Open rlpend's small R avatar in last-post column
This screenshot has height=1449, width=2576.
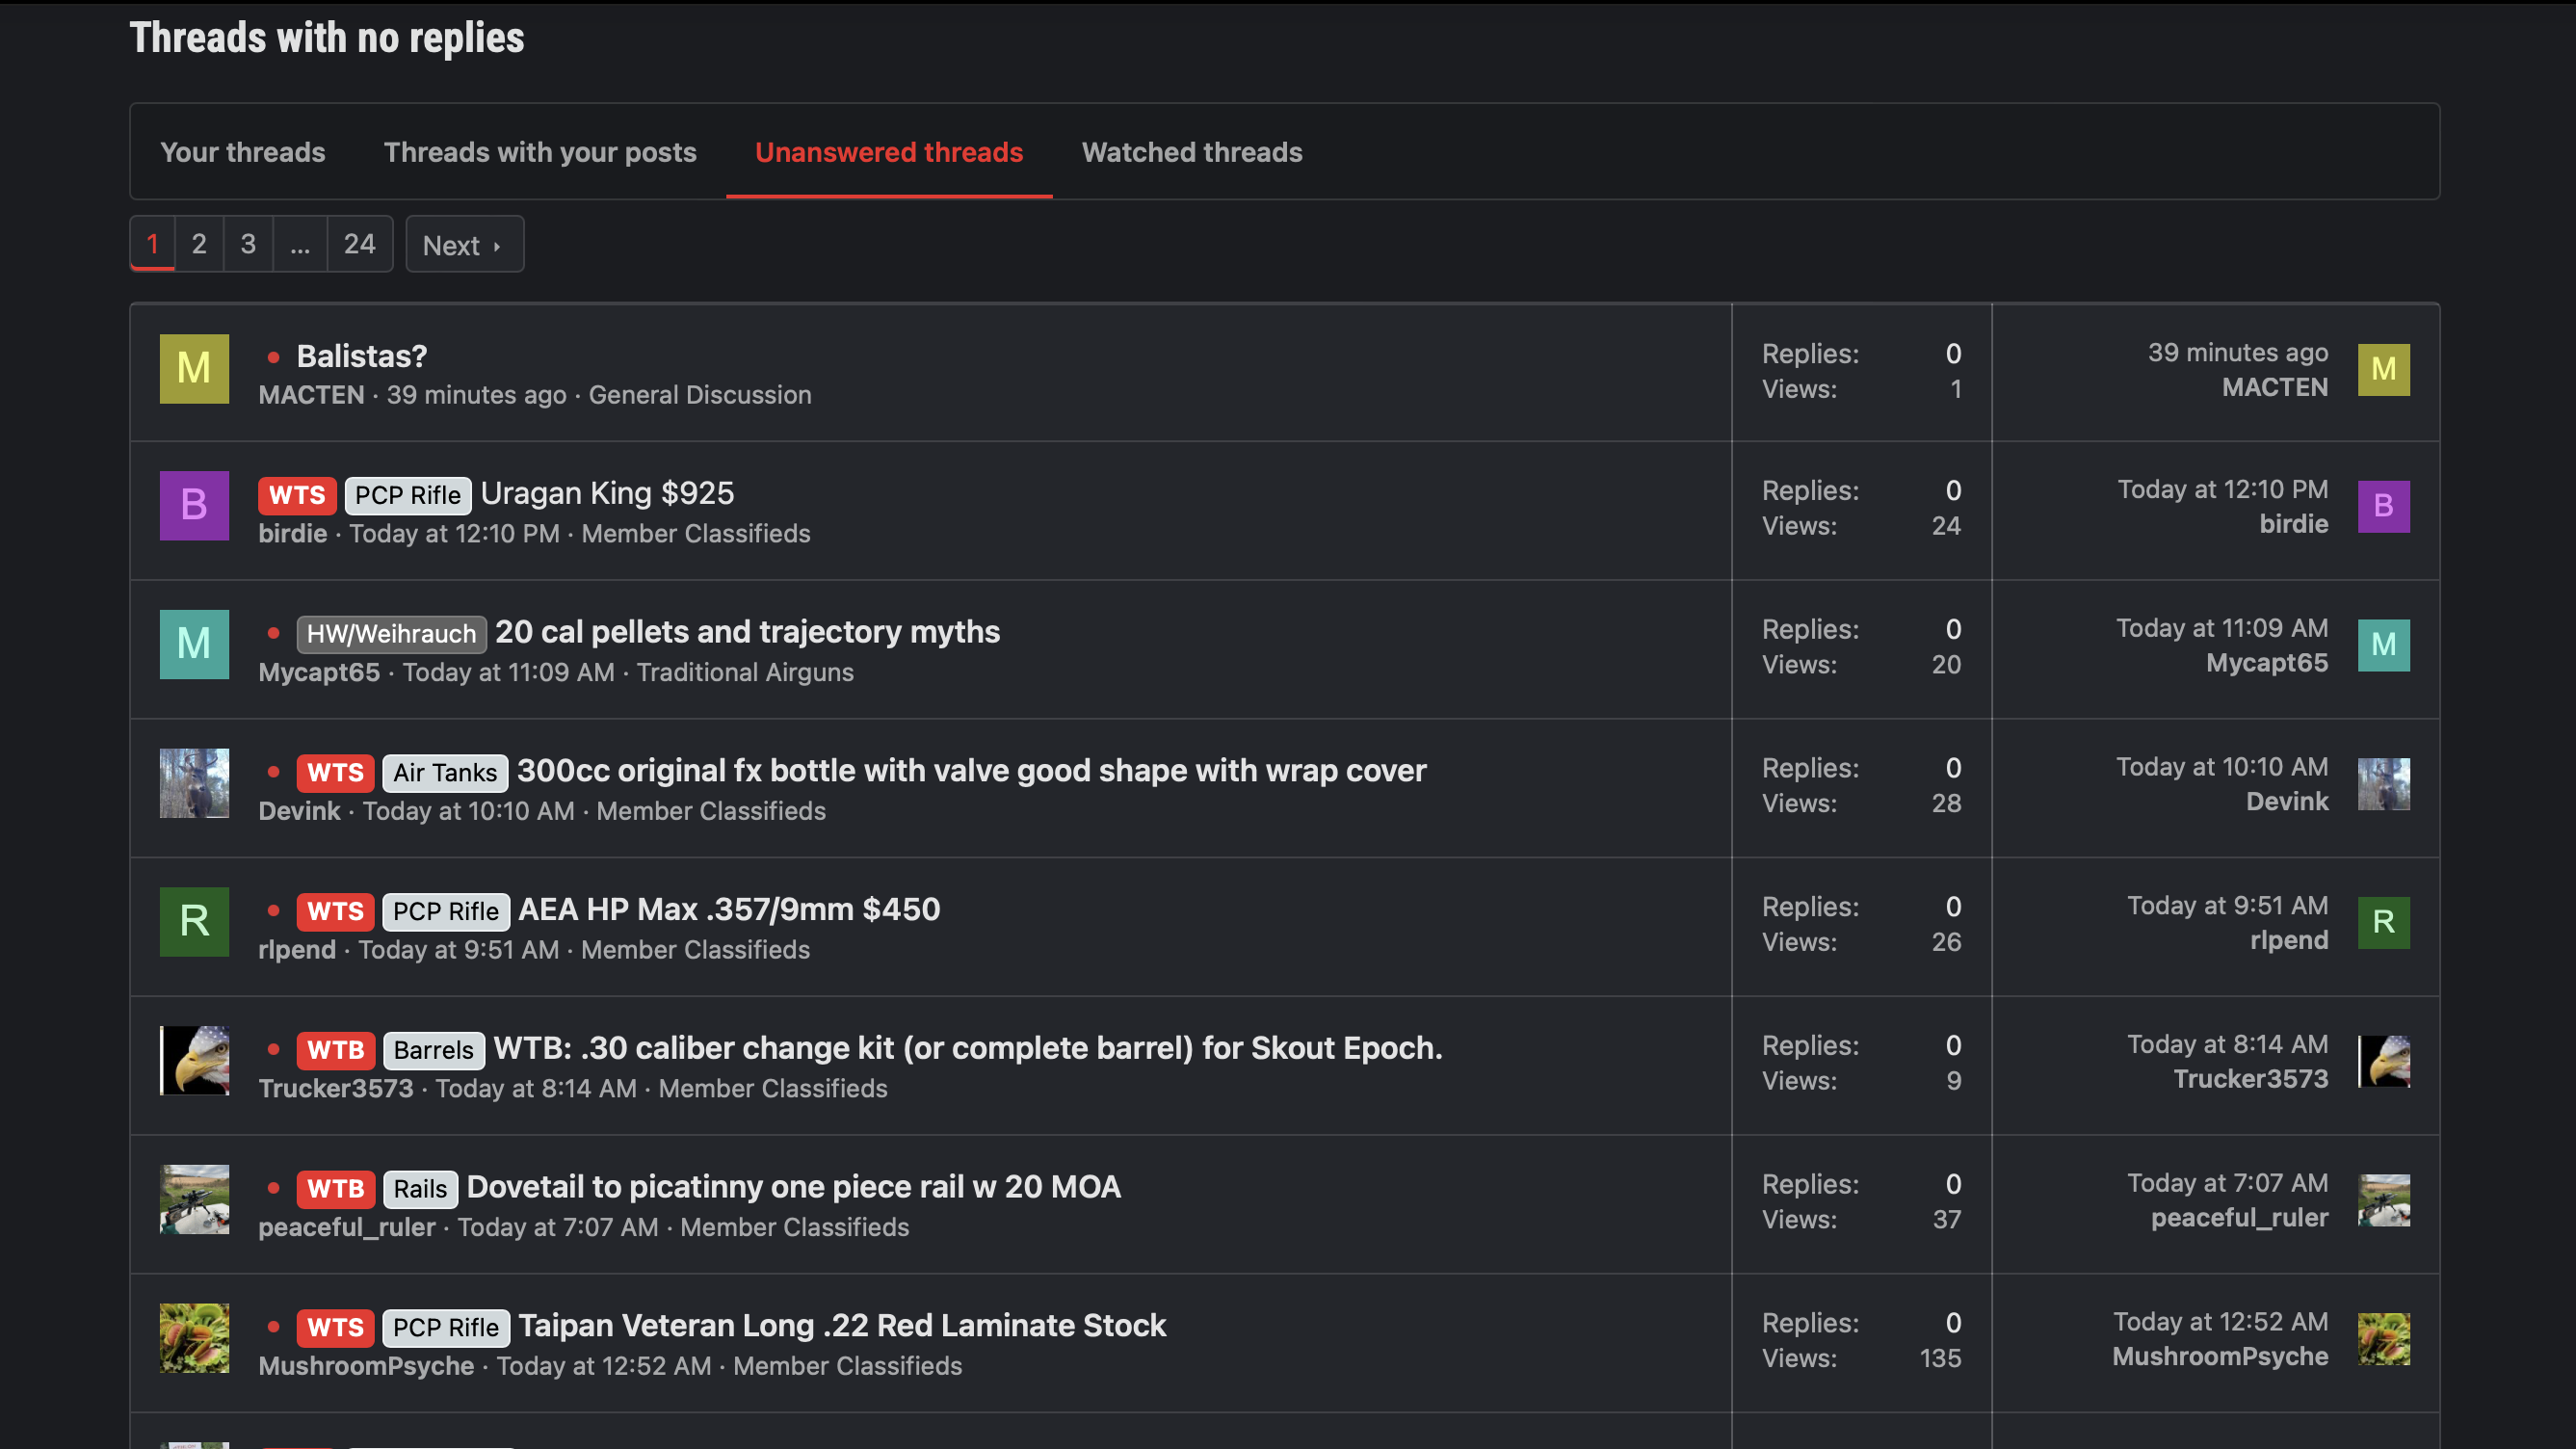(x=2384, y=922)
